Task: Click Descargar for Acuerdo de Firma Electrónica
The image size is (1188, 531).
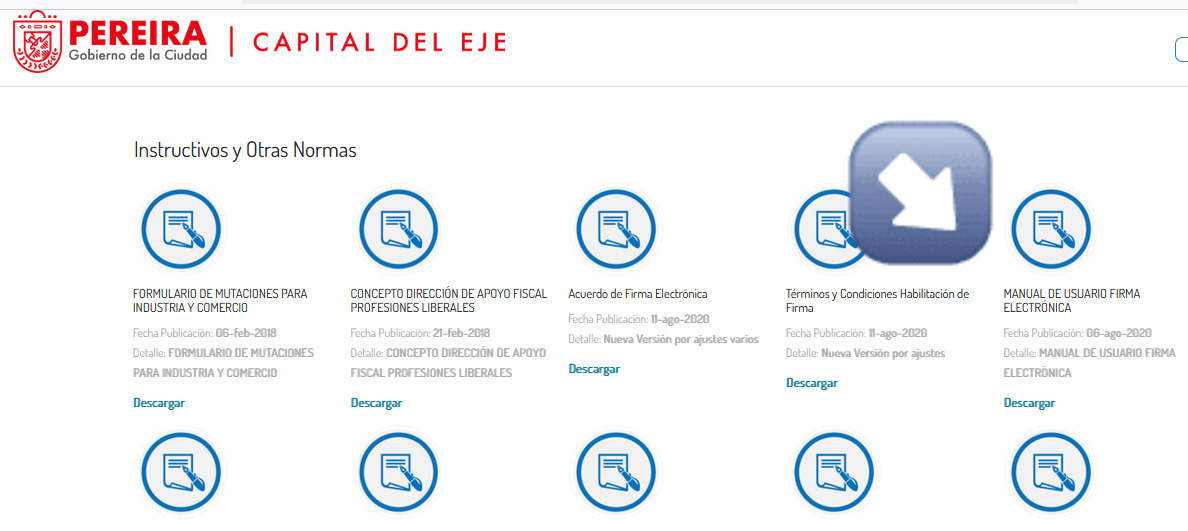Action: [x=594, y=369]
